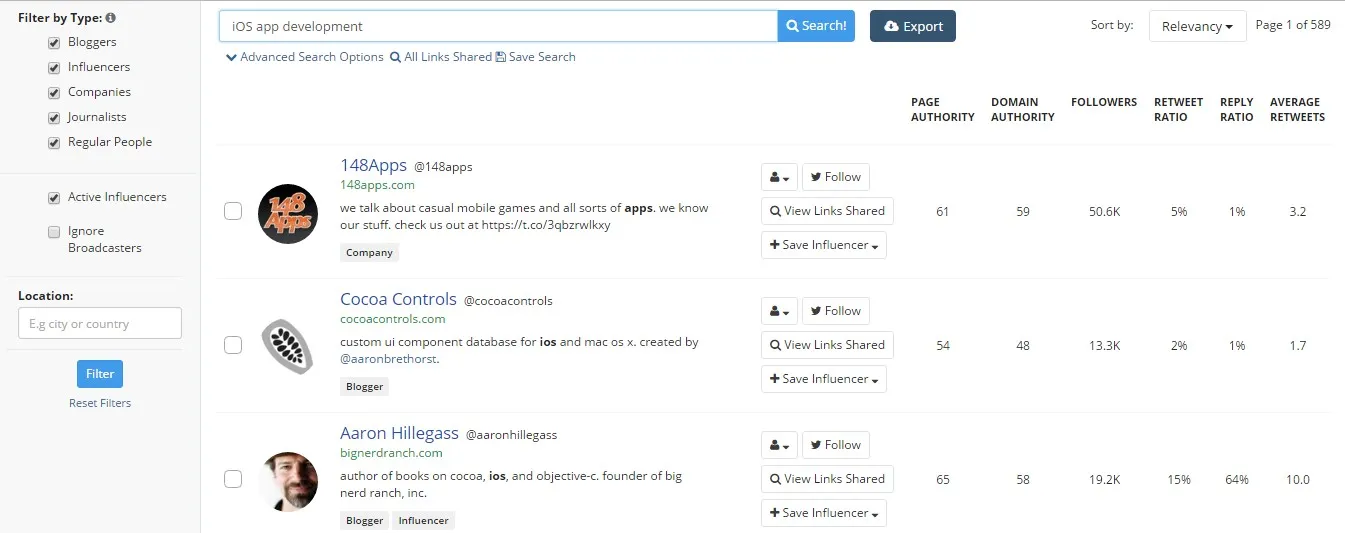Select the Aaron Hillegass row checkbox
This screenshot has width=1345, height=533.
click(233, 479)
